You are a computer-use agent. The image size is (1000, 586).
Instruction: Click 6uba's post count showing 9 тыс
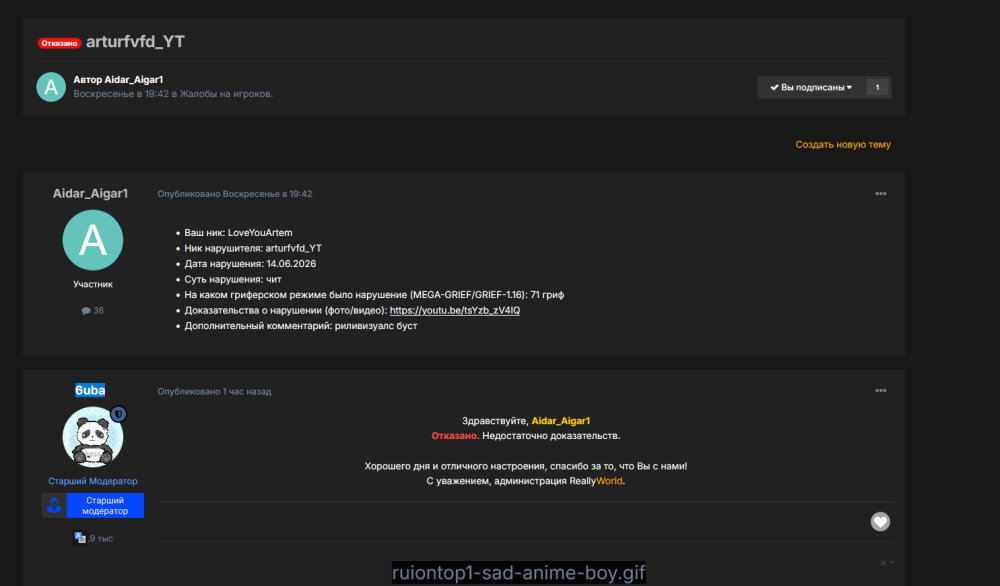click(x=94, y=538)
